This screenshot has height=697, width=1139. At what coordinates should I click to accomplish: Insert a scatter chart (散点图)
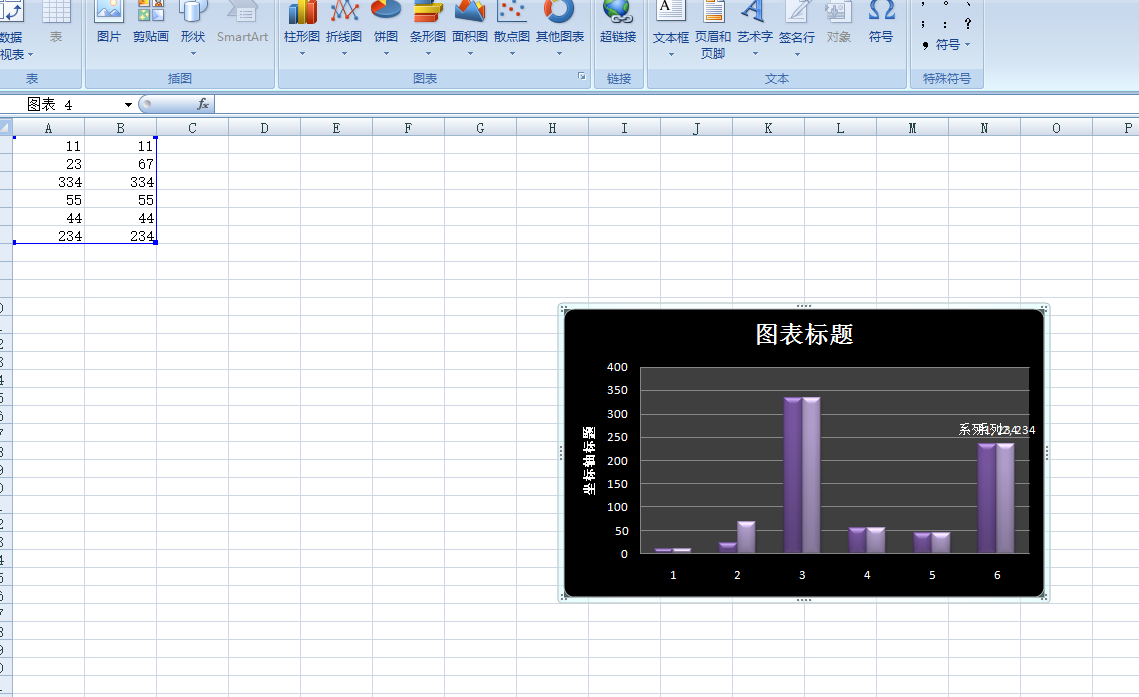(x=512, y=28)
